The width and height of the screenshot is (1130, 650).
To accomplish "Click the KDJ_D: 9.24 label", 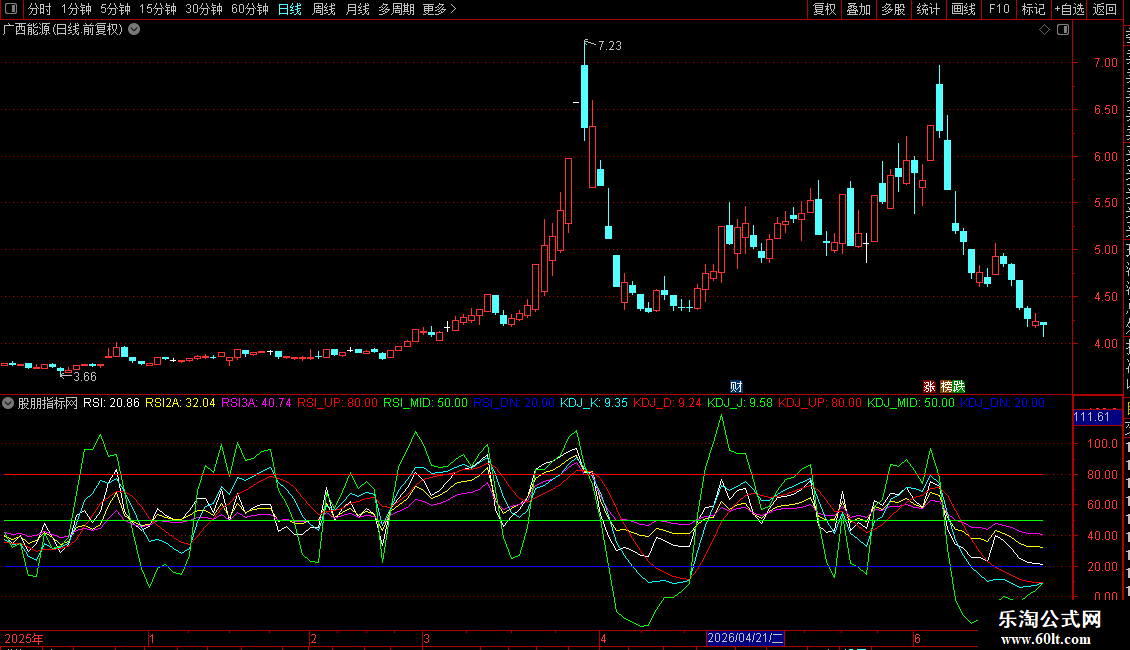I will (667, 403).
